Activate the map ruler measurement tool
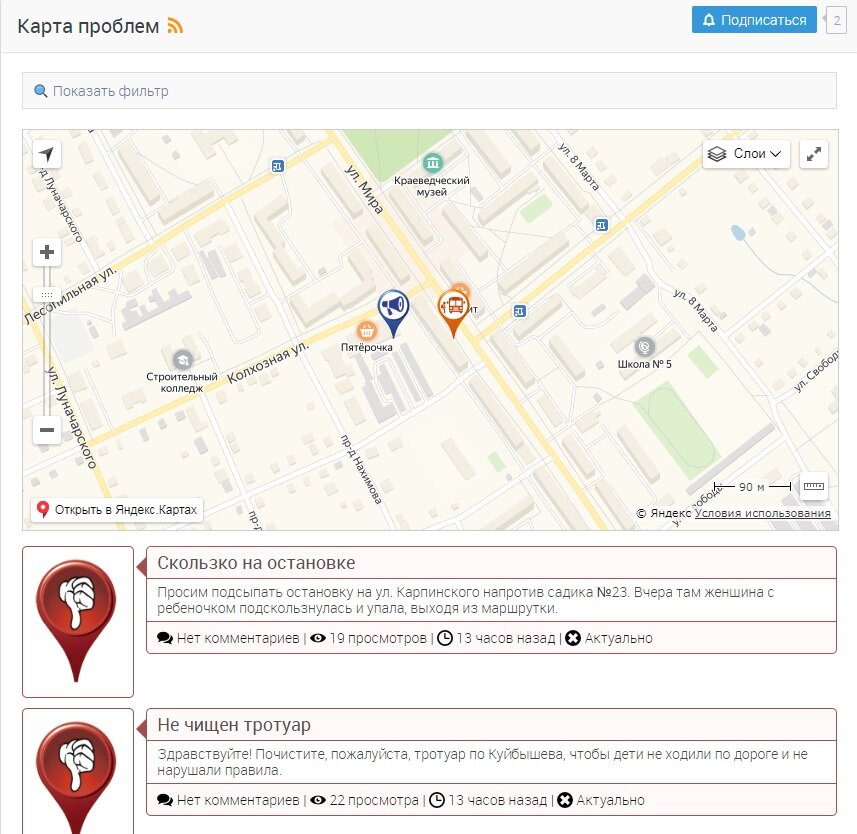The height and width of the screenshot is (834, 857). pos(814,486)
